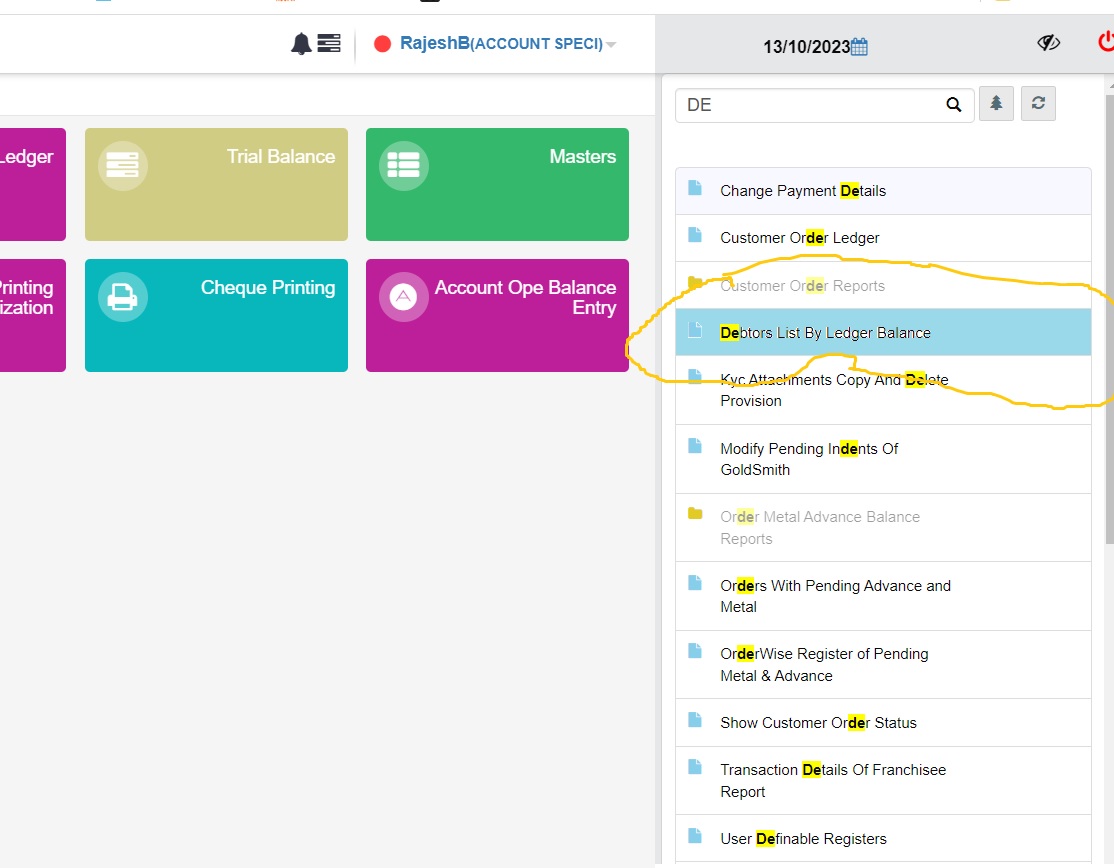This screenshot has height=868, width=1114.
Task: Open Modify Pending Indents Of GoldSmith
Action: click(x=883, y=459)
